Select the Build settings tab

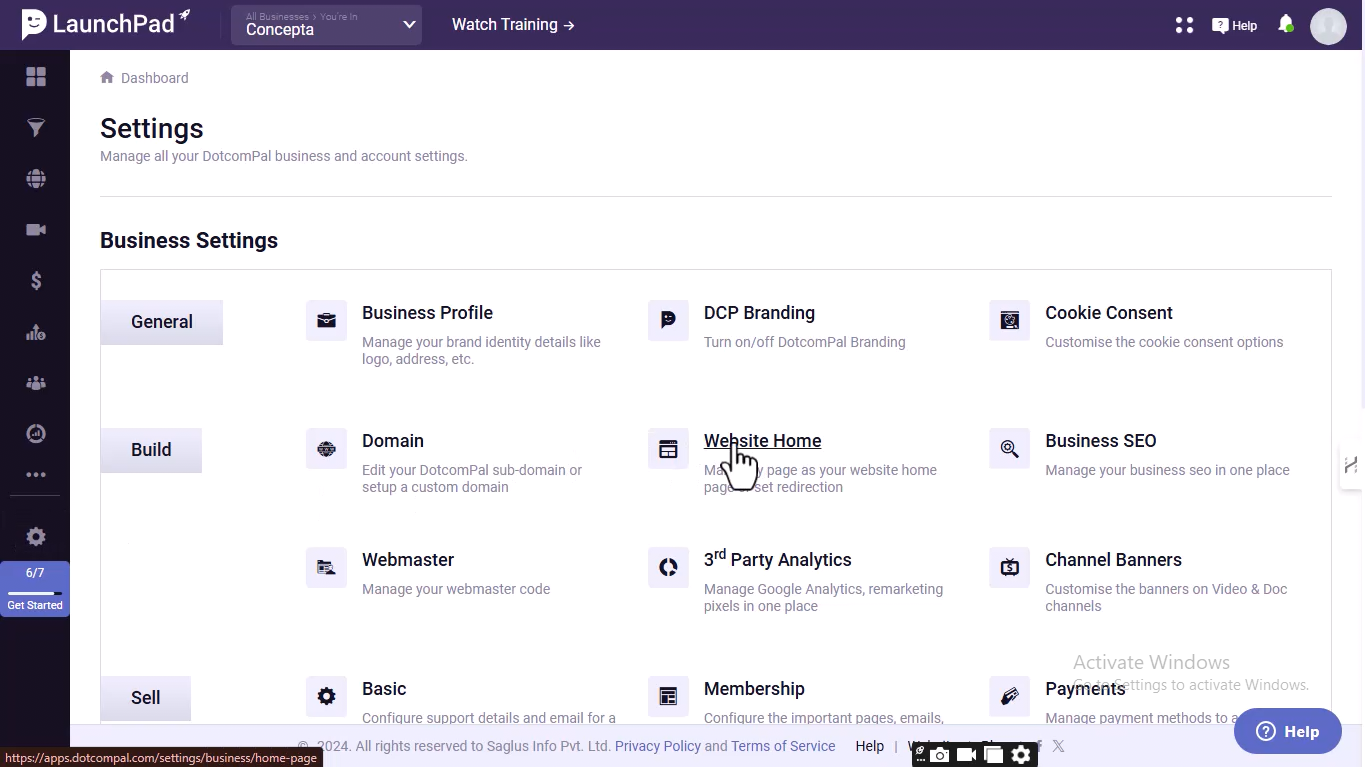151,450
